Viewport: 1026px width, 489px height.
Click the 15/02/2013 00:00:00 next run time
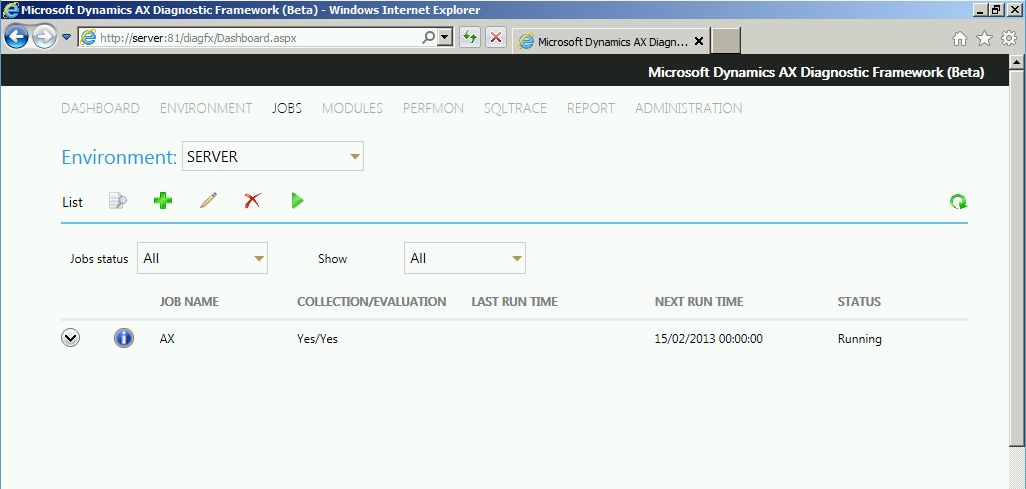(x=709, y=339)
